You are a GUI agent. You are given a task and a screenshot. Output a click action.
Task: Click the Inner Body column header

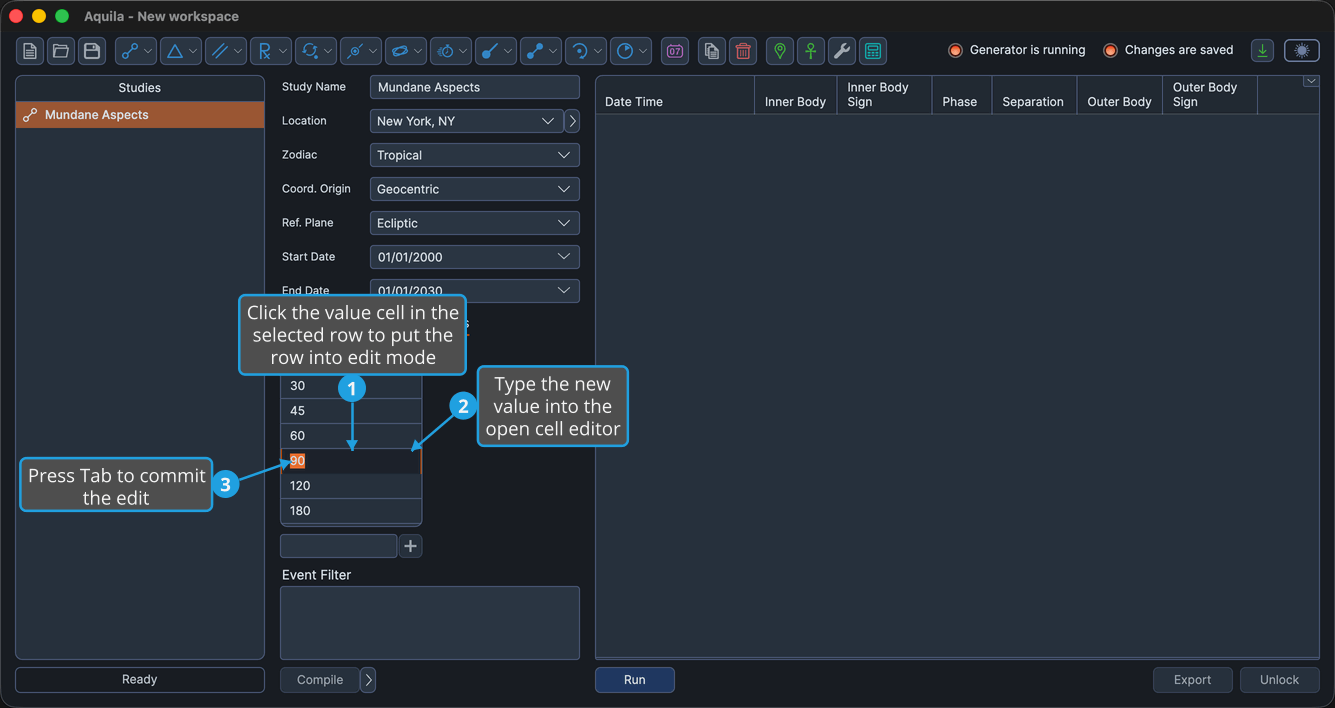pyautogui.click(x=795, y=95)
